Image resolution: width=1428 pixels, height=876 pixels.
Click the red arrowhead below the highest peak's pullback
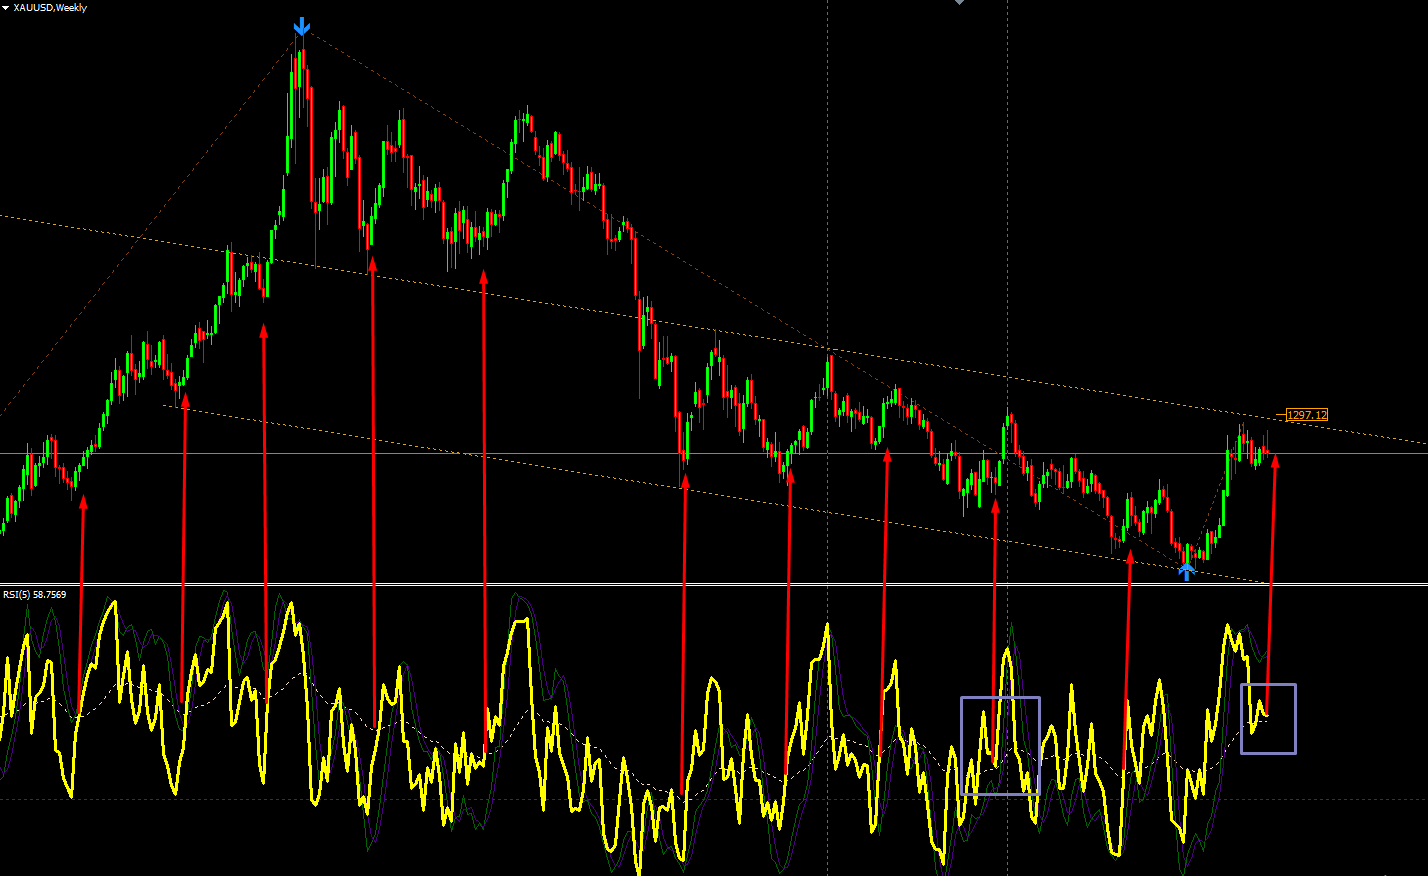(373, 263)
